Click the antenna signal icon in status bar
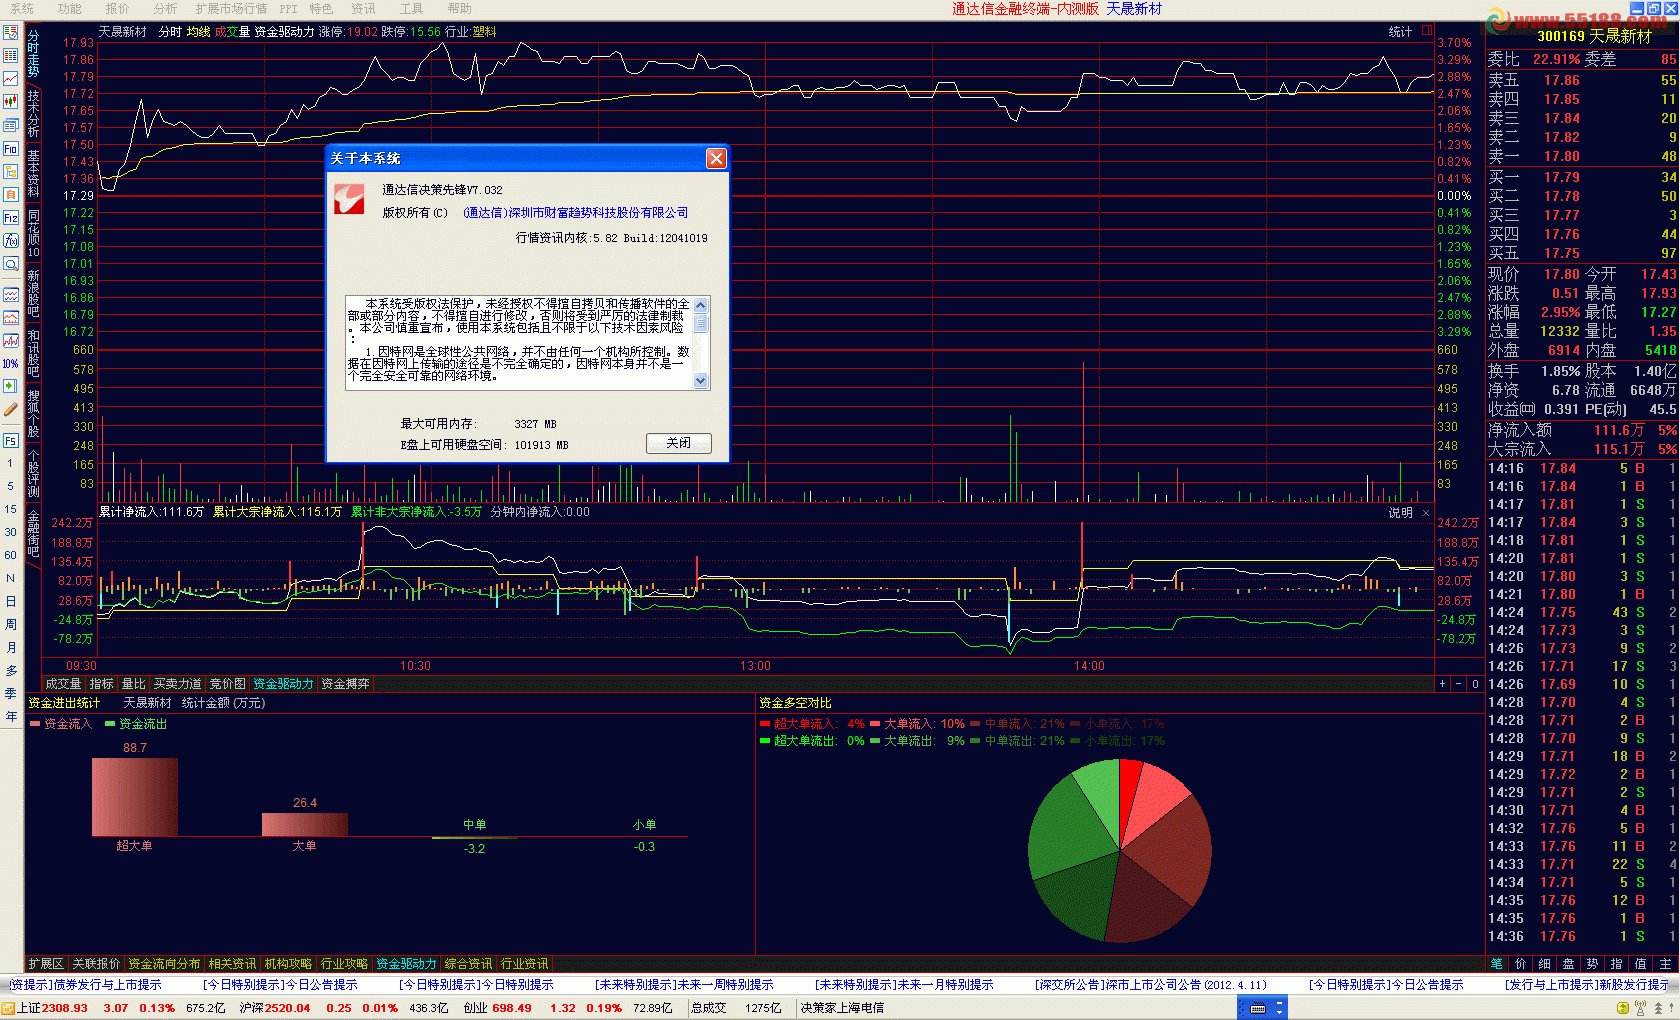Viewport: 1680px width, 1020px height. pyautogui.click(x=1640, y=1008)
